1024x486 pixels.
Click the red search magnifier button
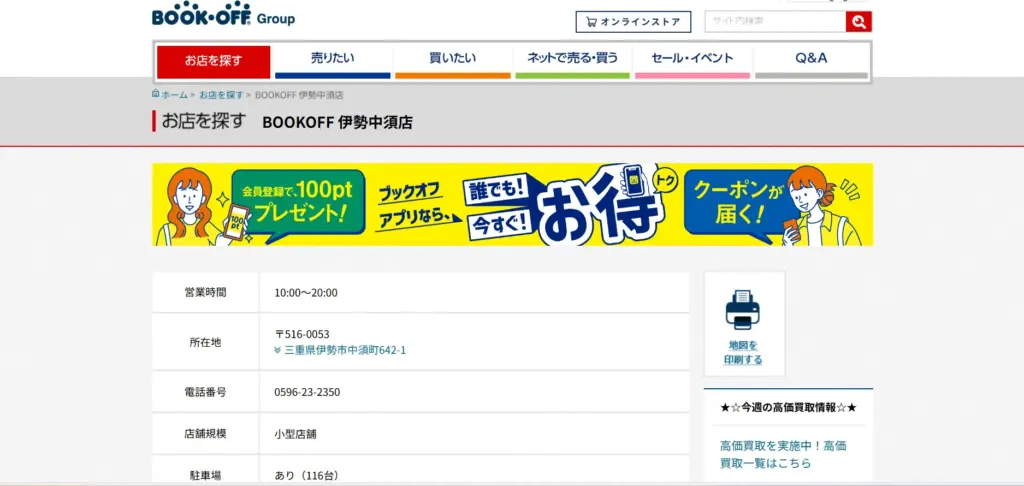click(858, 22)
